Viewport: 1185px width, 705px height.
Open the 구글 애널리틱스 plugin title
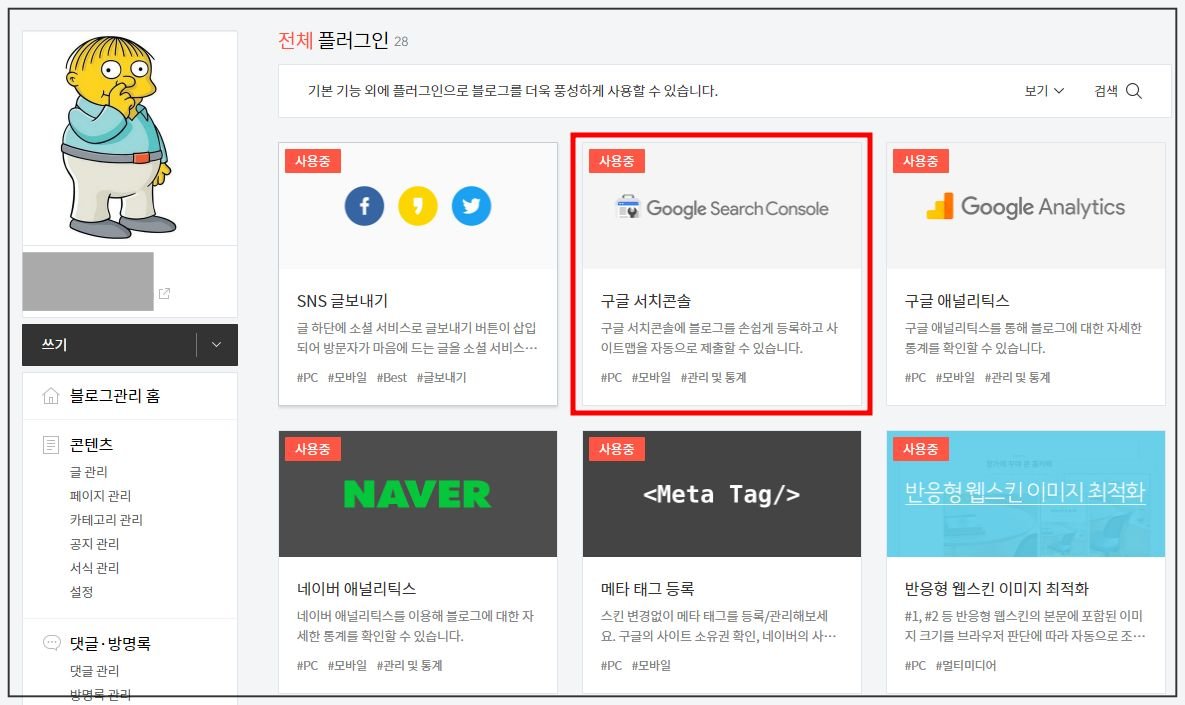[957, 301]
